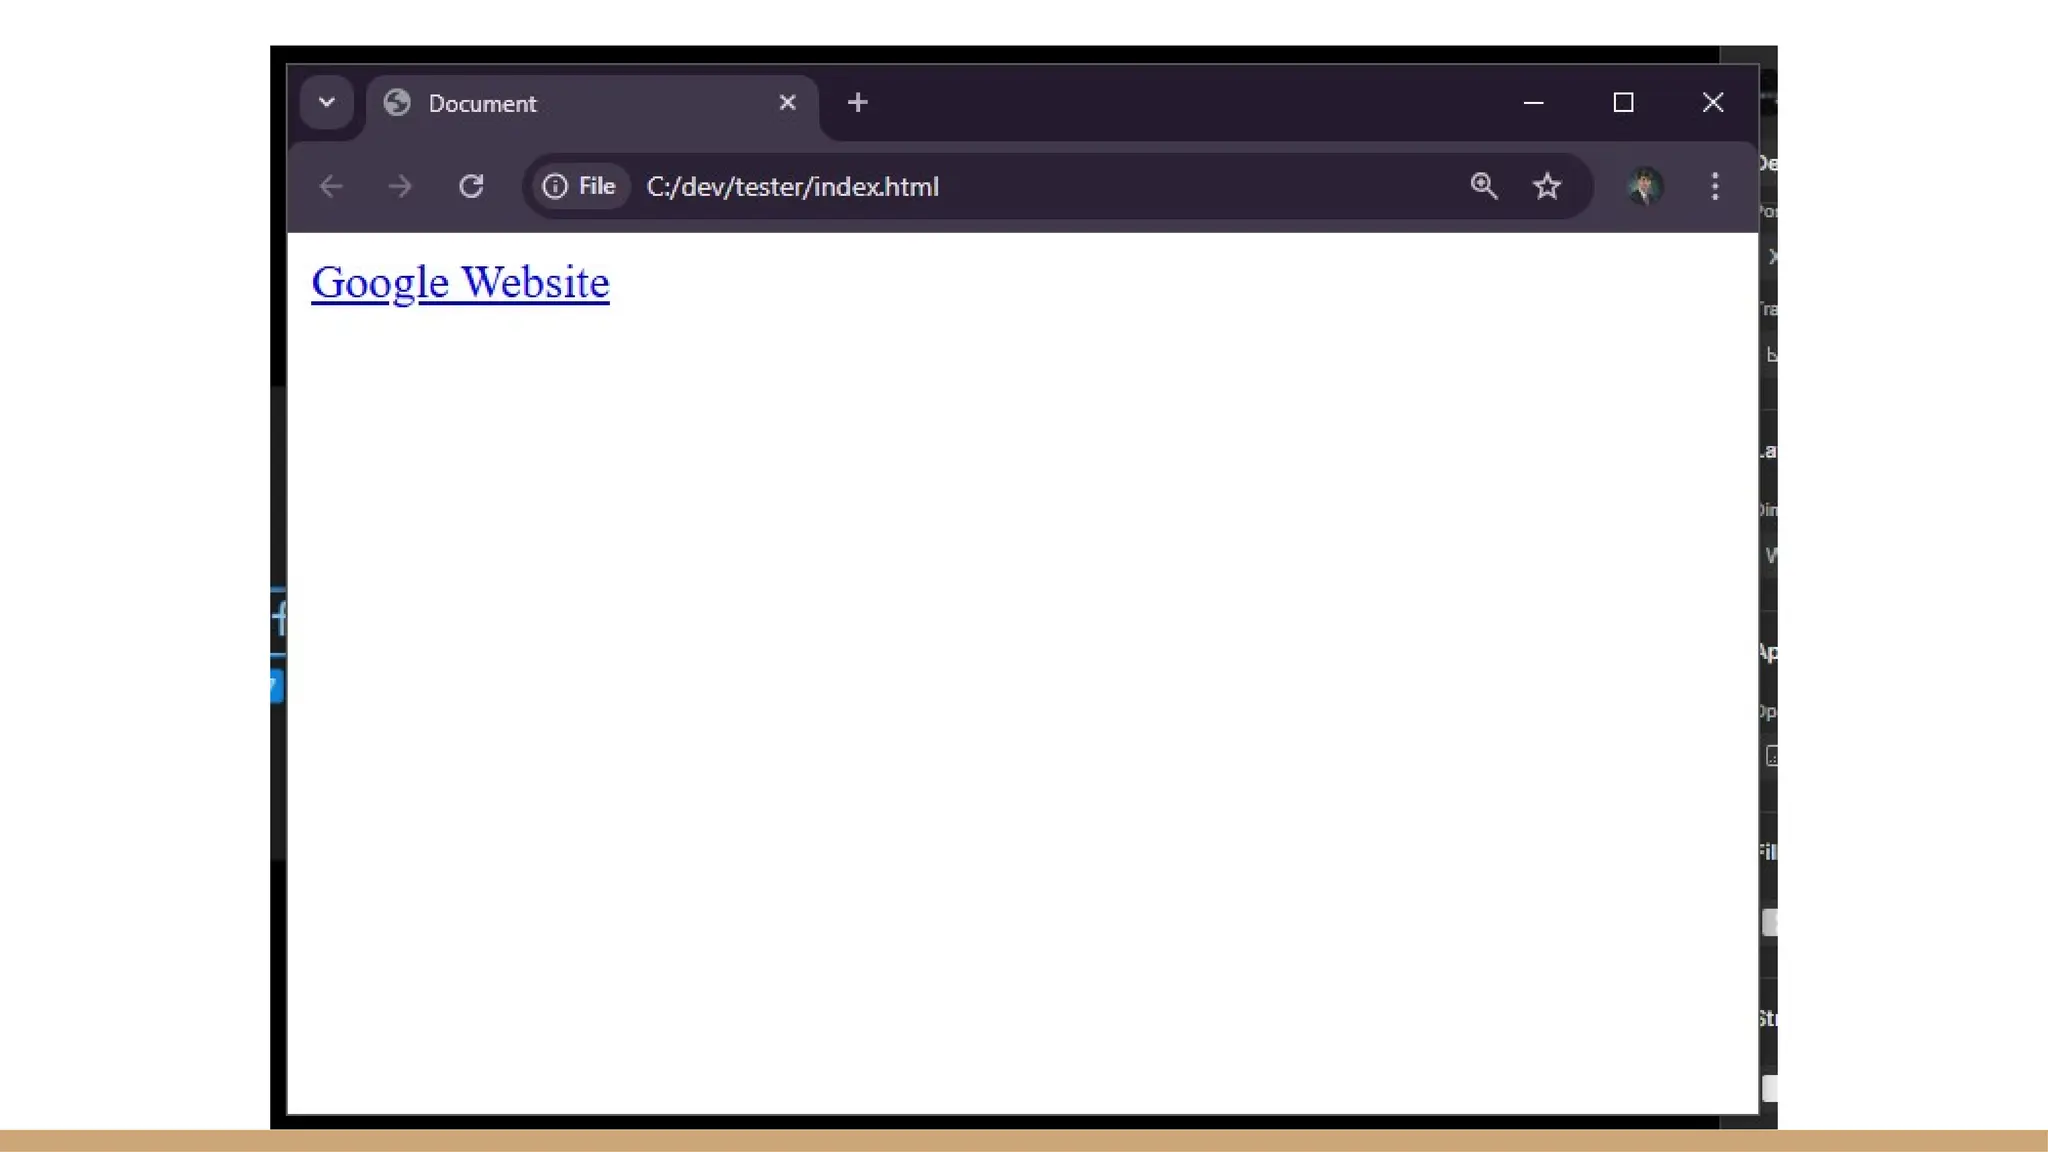Screen dimensions: 2048x1152
Task: Minimize the browser window
Action: 1533,103
